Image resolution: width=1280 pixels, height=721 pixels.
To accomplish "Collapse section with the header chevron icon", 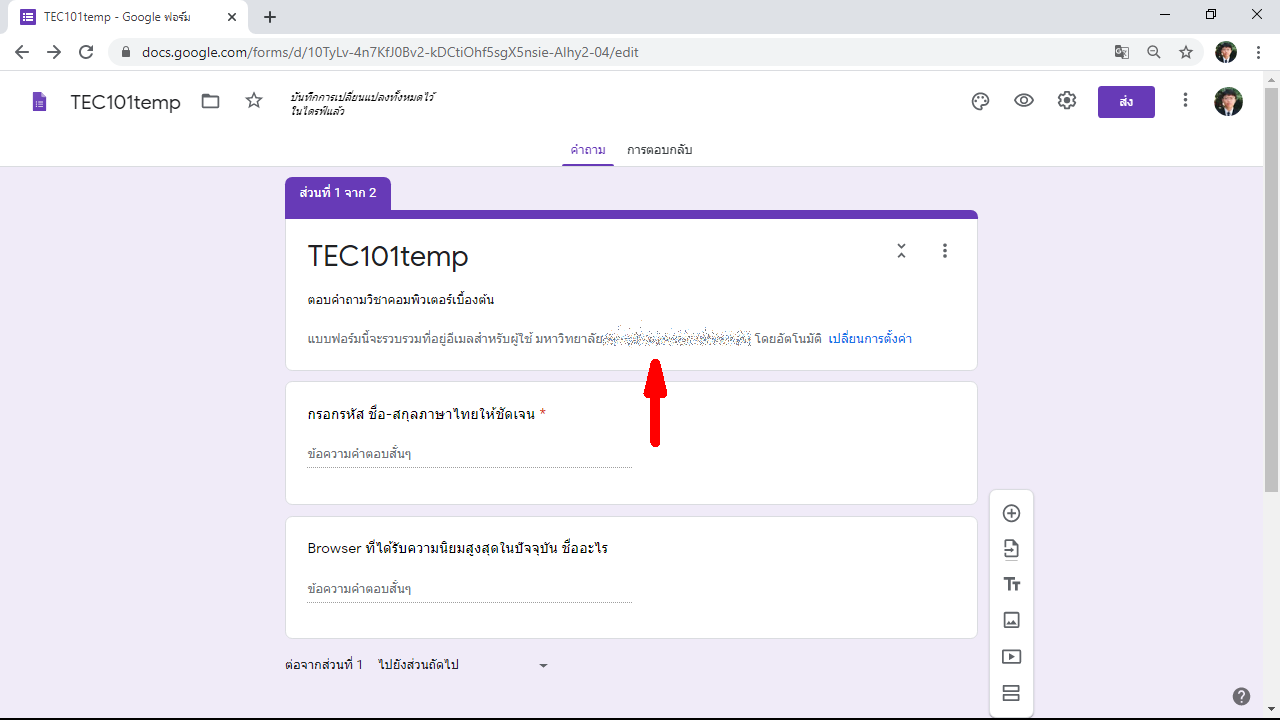I will pyautogui.click(x=901, y=251).
